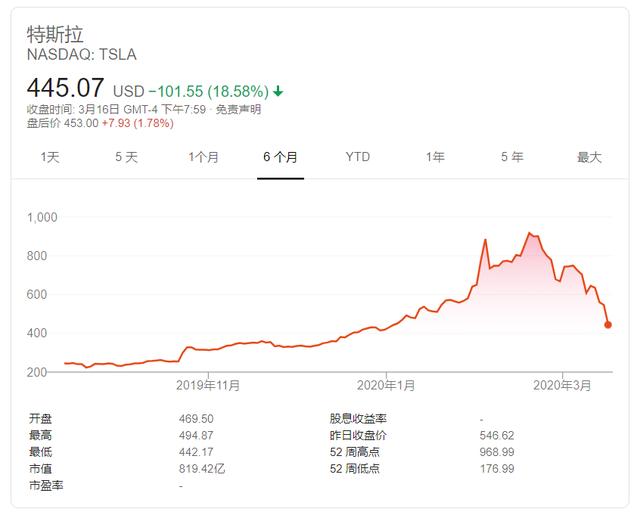Click the 盘后价 453.00 after-hours value
The height and width of the screenshot is (515, 640).
(81, 123)
